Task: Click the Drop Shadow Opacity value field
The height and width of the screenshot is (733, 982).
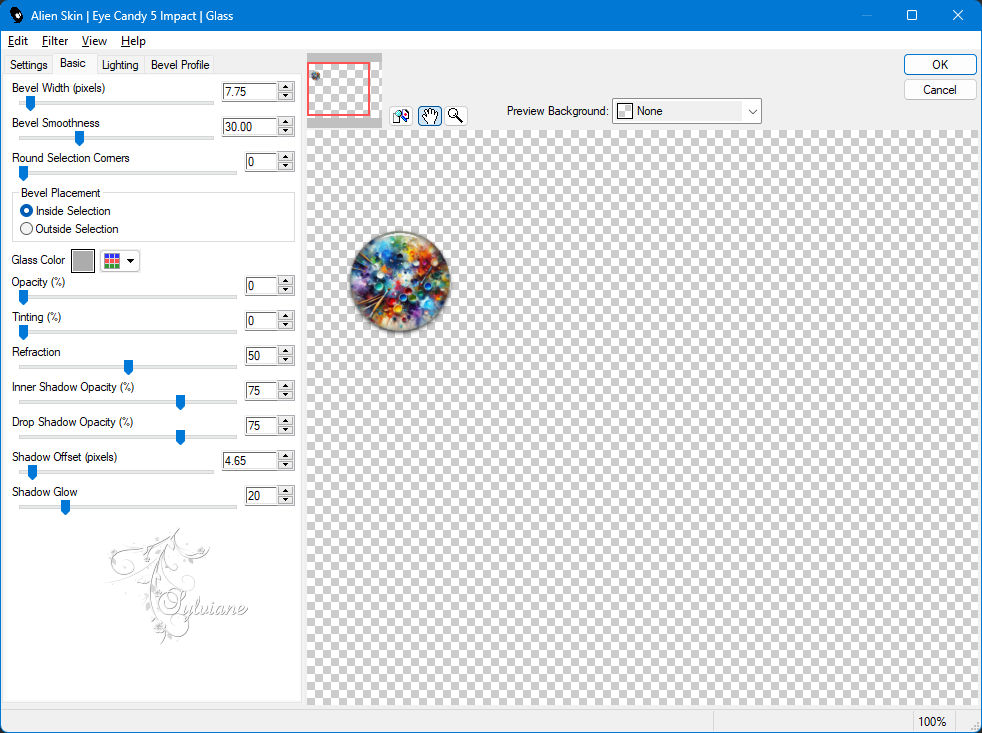Action: point(261,426)
